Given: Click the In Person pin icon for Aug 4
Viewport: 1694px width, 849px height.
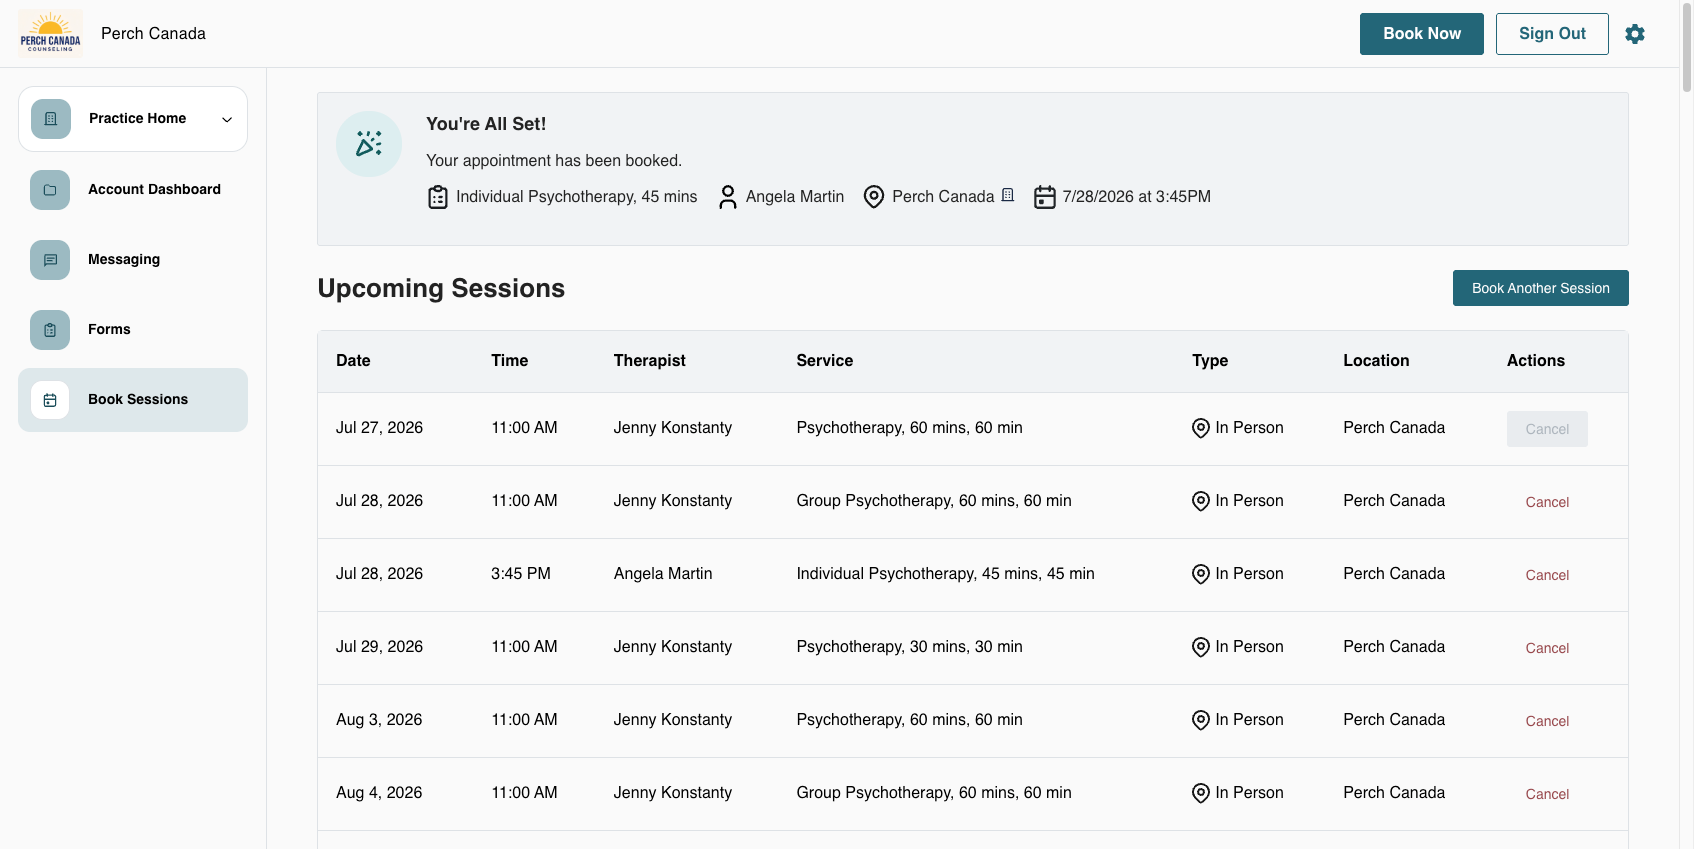Looking at the screenshot, I should [x=1201, y=793].
